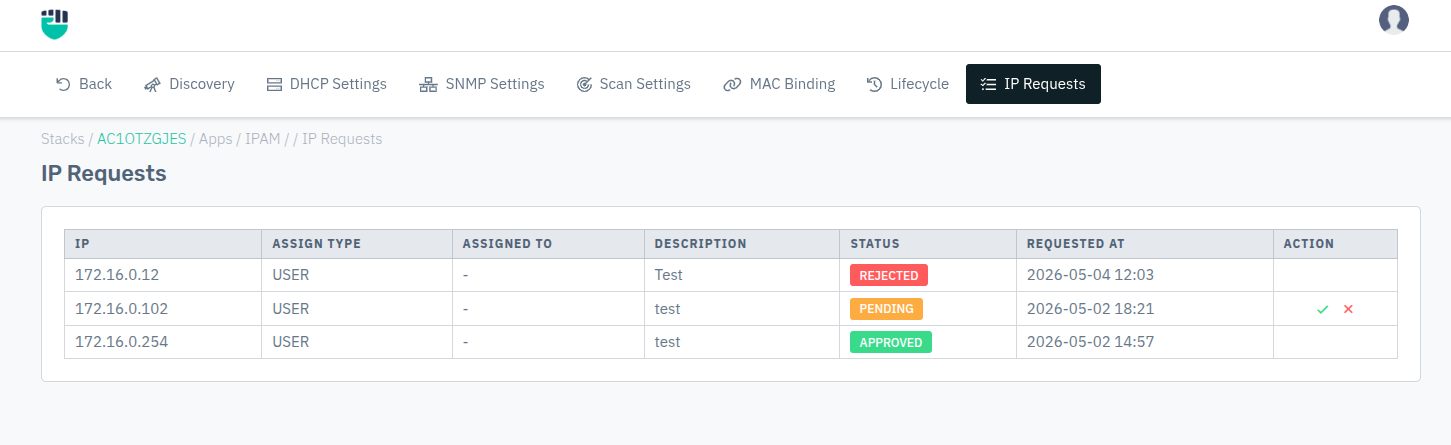The image size is (1451, 445).
Task: Click the 2026-05-04 12:03 timestamp
Action: tap(1090, 275)
